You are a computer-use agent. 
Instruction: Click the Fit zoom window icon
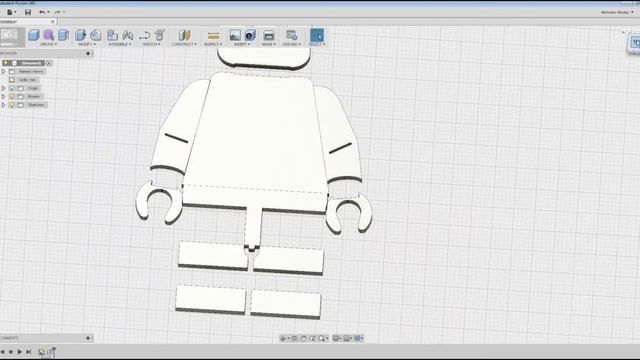pos(322,338)
